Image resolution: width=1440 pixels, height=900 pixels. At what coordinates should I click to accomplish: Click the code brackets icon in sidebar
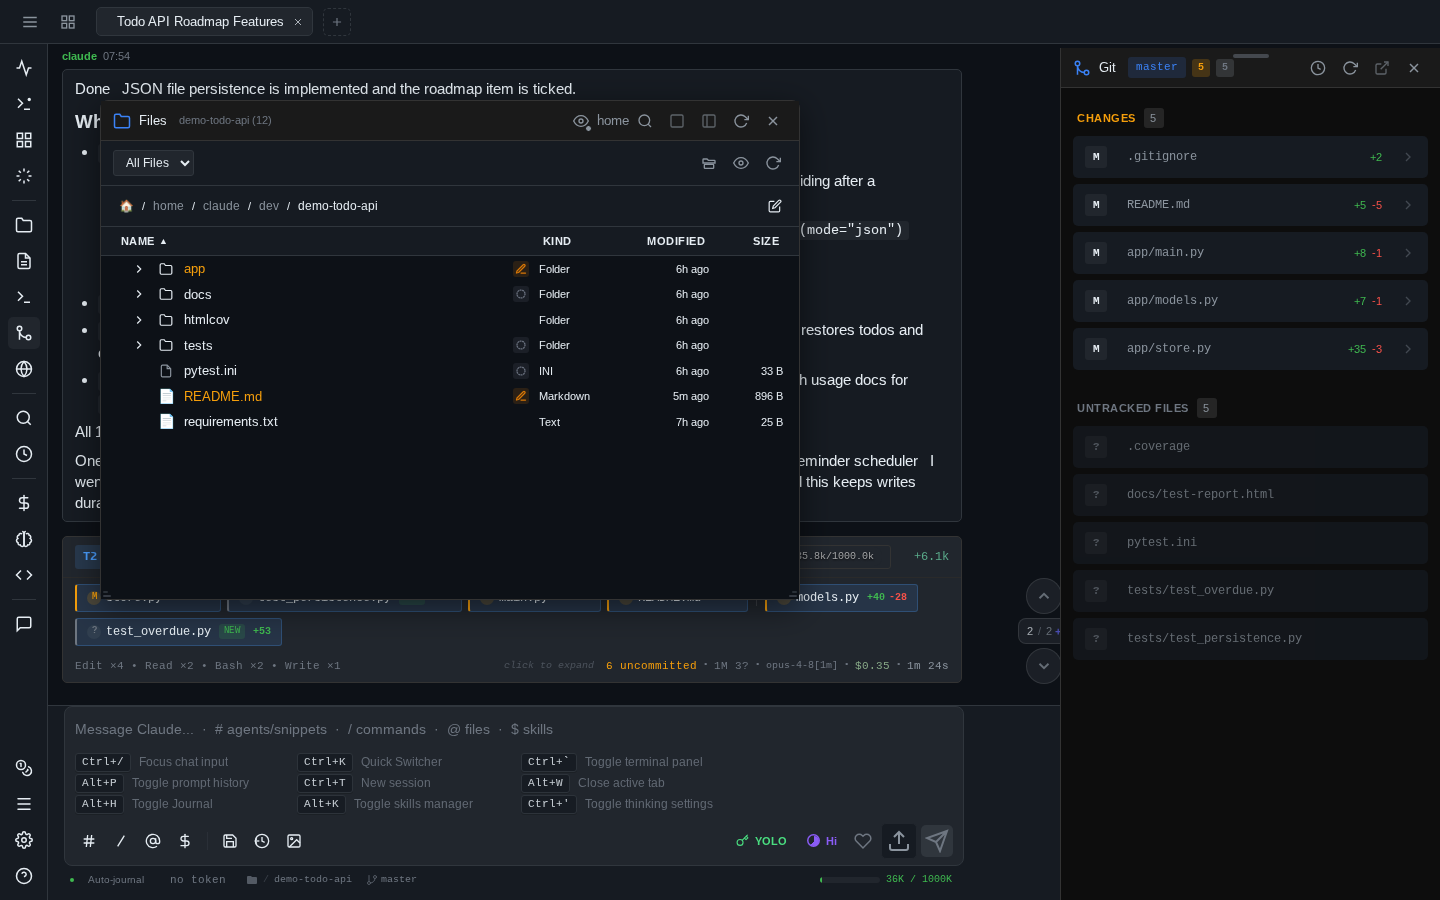pos(24,575)
